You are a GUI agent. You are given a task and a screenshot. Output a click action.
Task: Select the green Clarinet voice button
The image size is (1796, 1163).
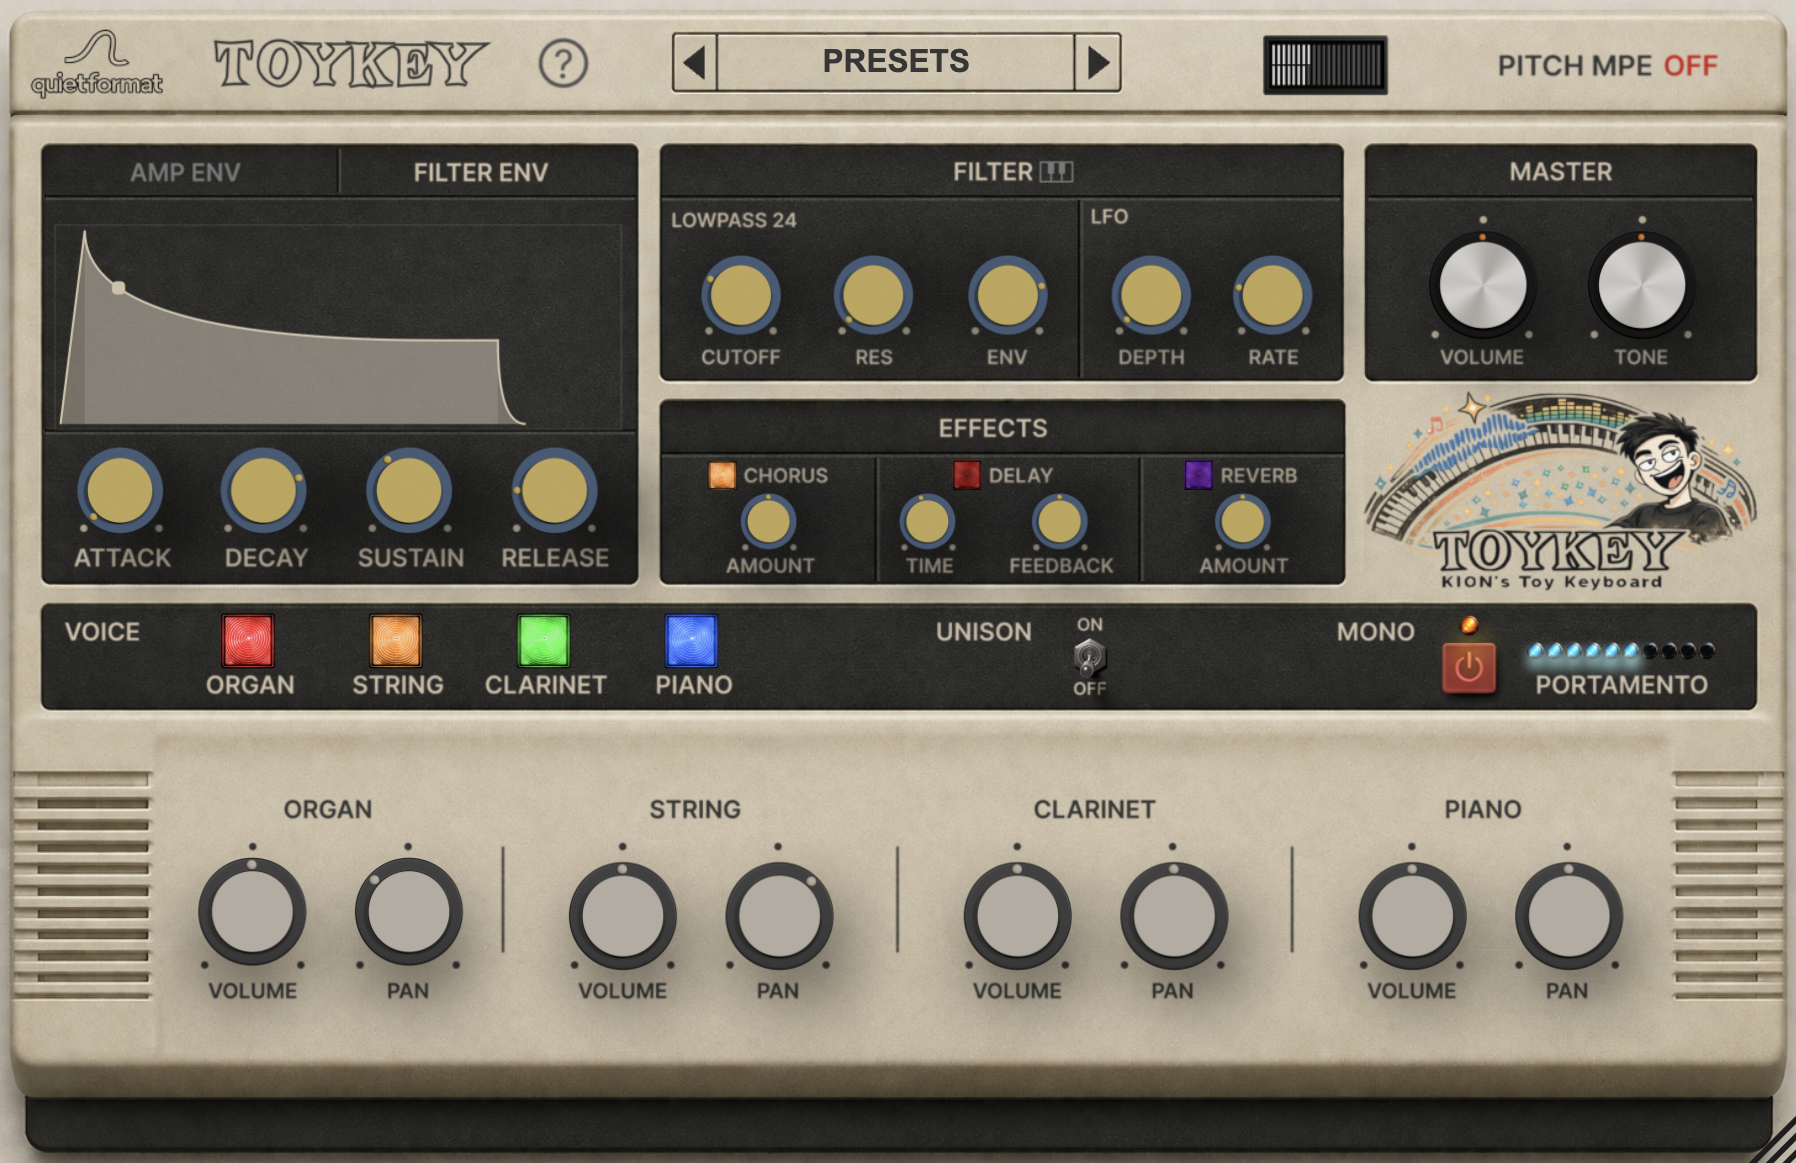tap(544, 641)
